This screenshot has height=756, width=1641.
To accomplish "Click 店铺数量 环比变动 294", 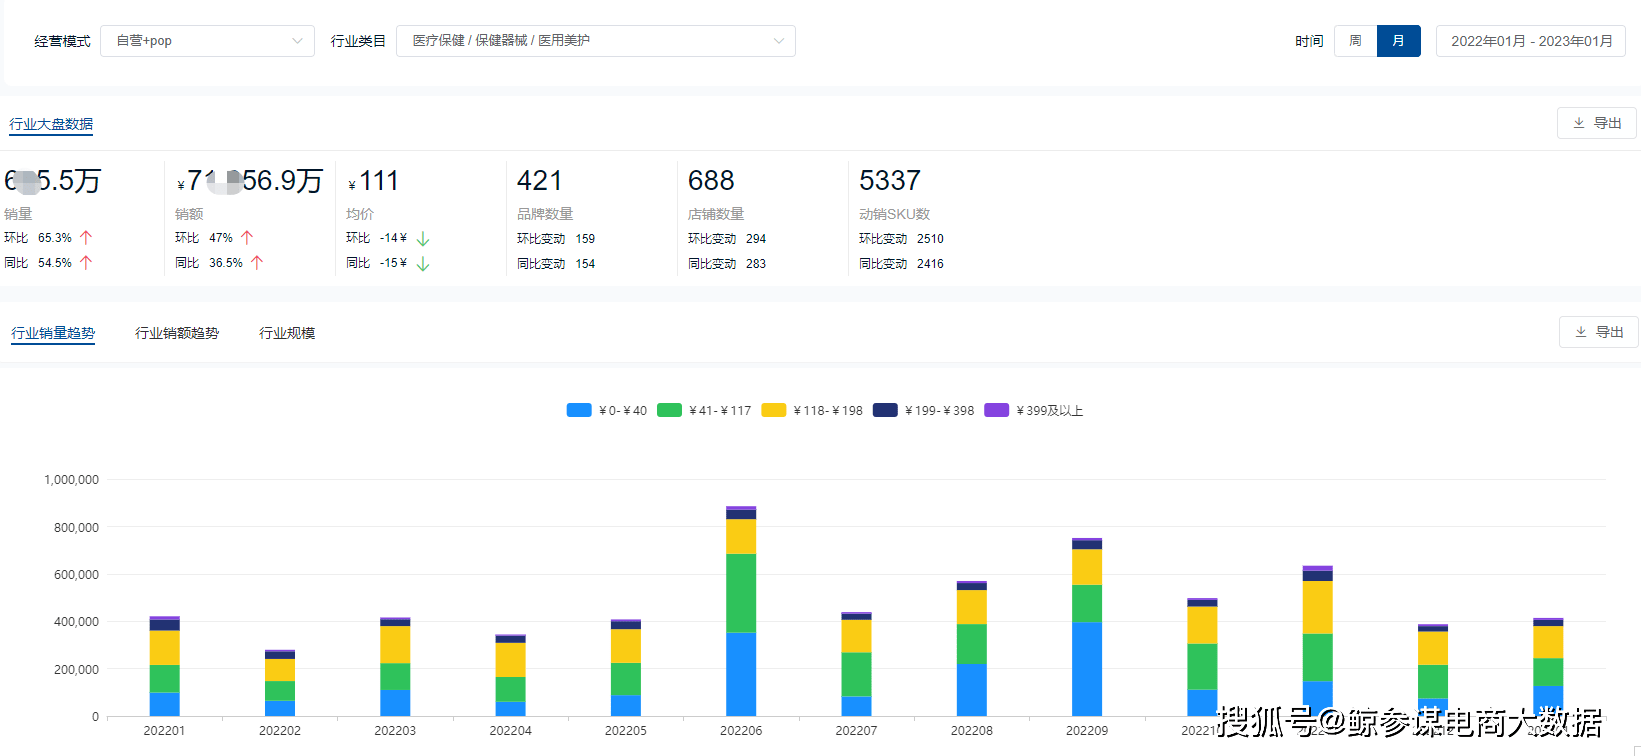I will [x=727, y=239].
